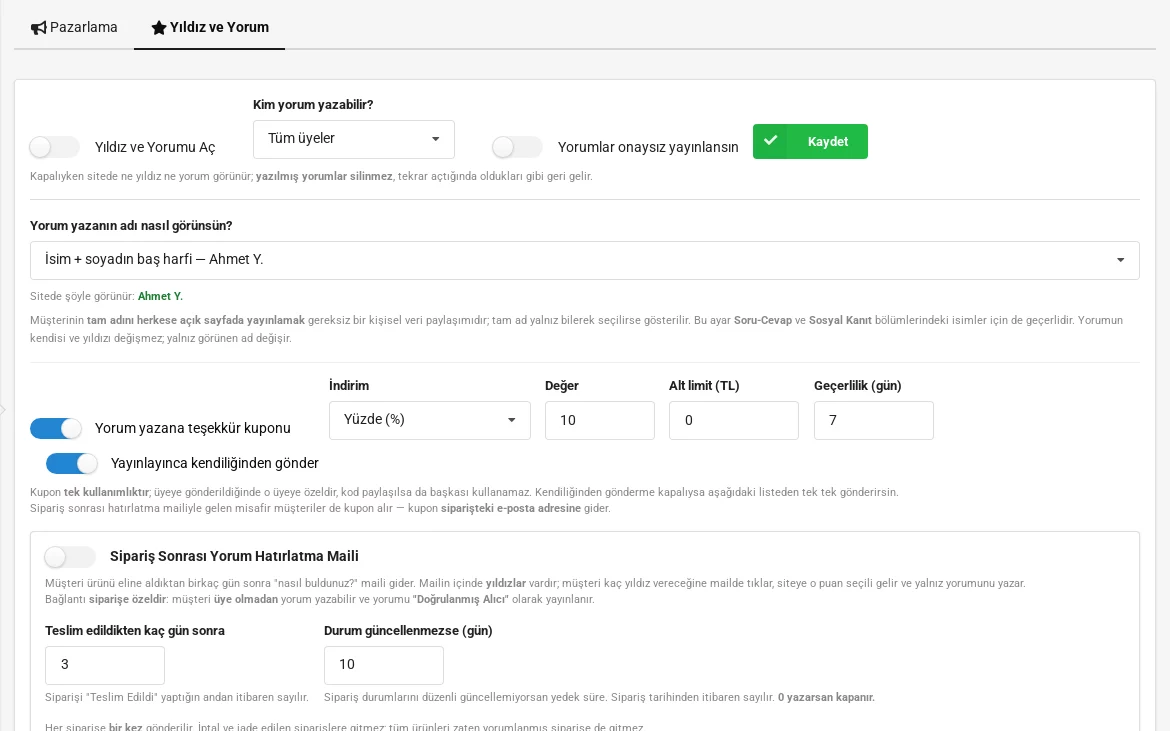Turn off Yayınlayınca kendiliğinden gönder switch
Viewport: 1170px width, 731px height.
[x=72, y=463]
